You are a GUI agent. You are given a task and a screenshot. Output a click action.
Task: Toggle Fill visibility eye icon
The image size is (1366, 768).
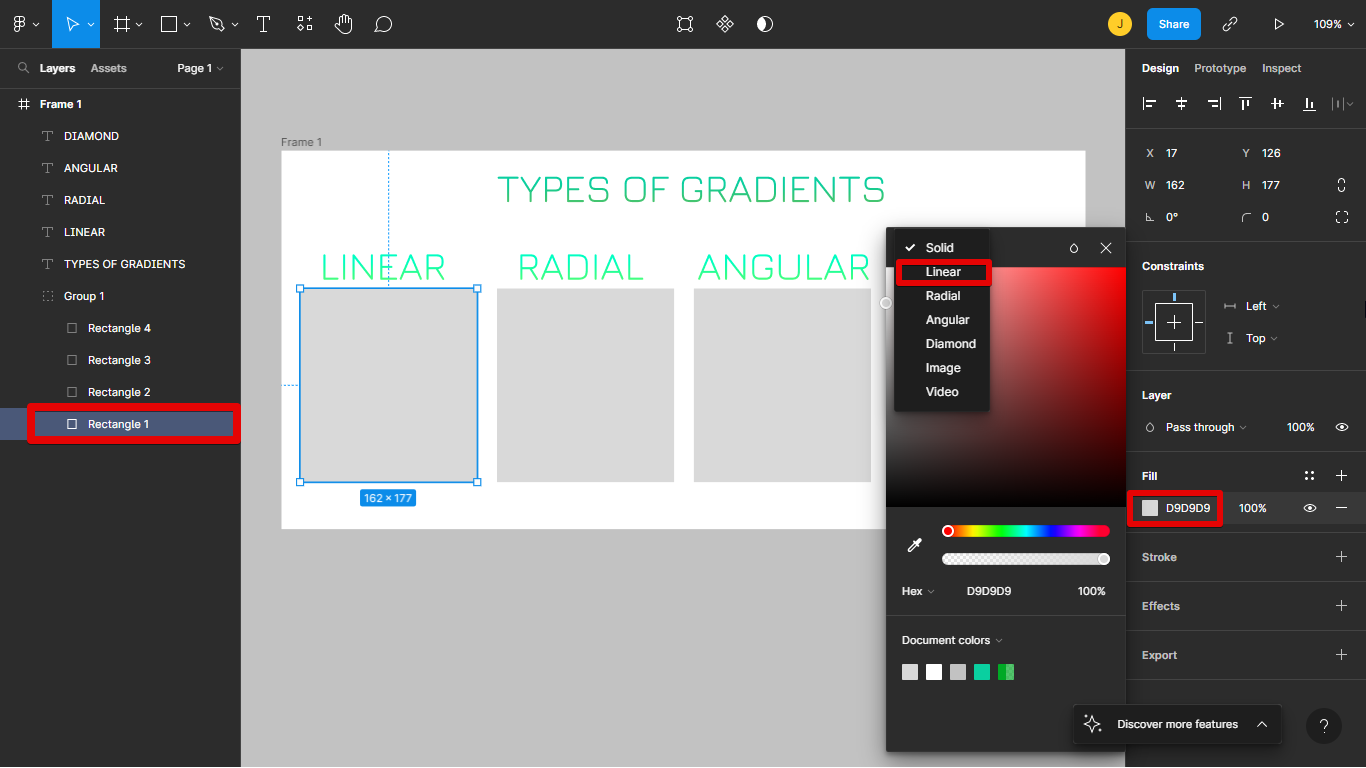[x=1310, y=508]
